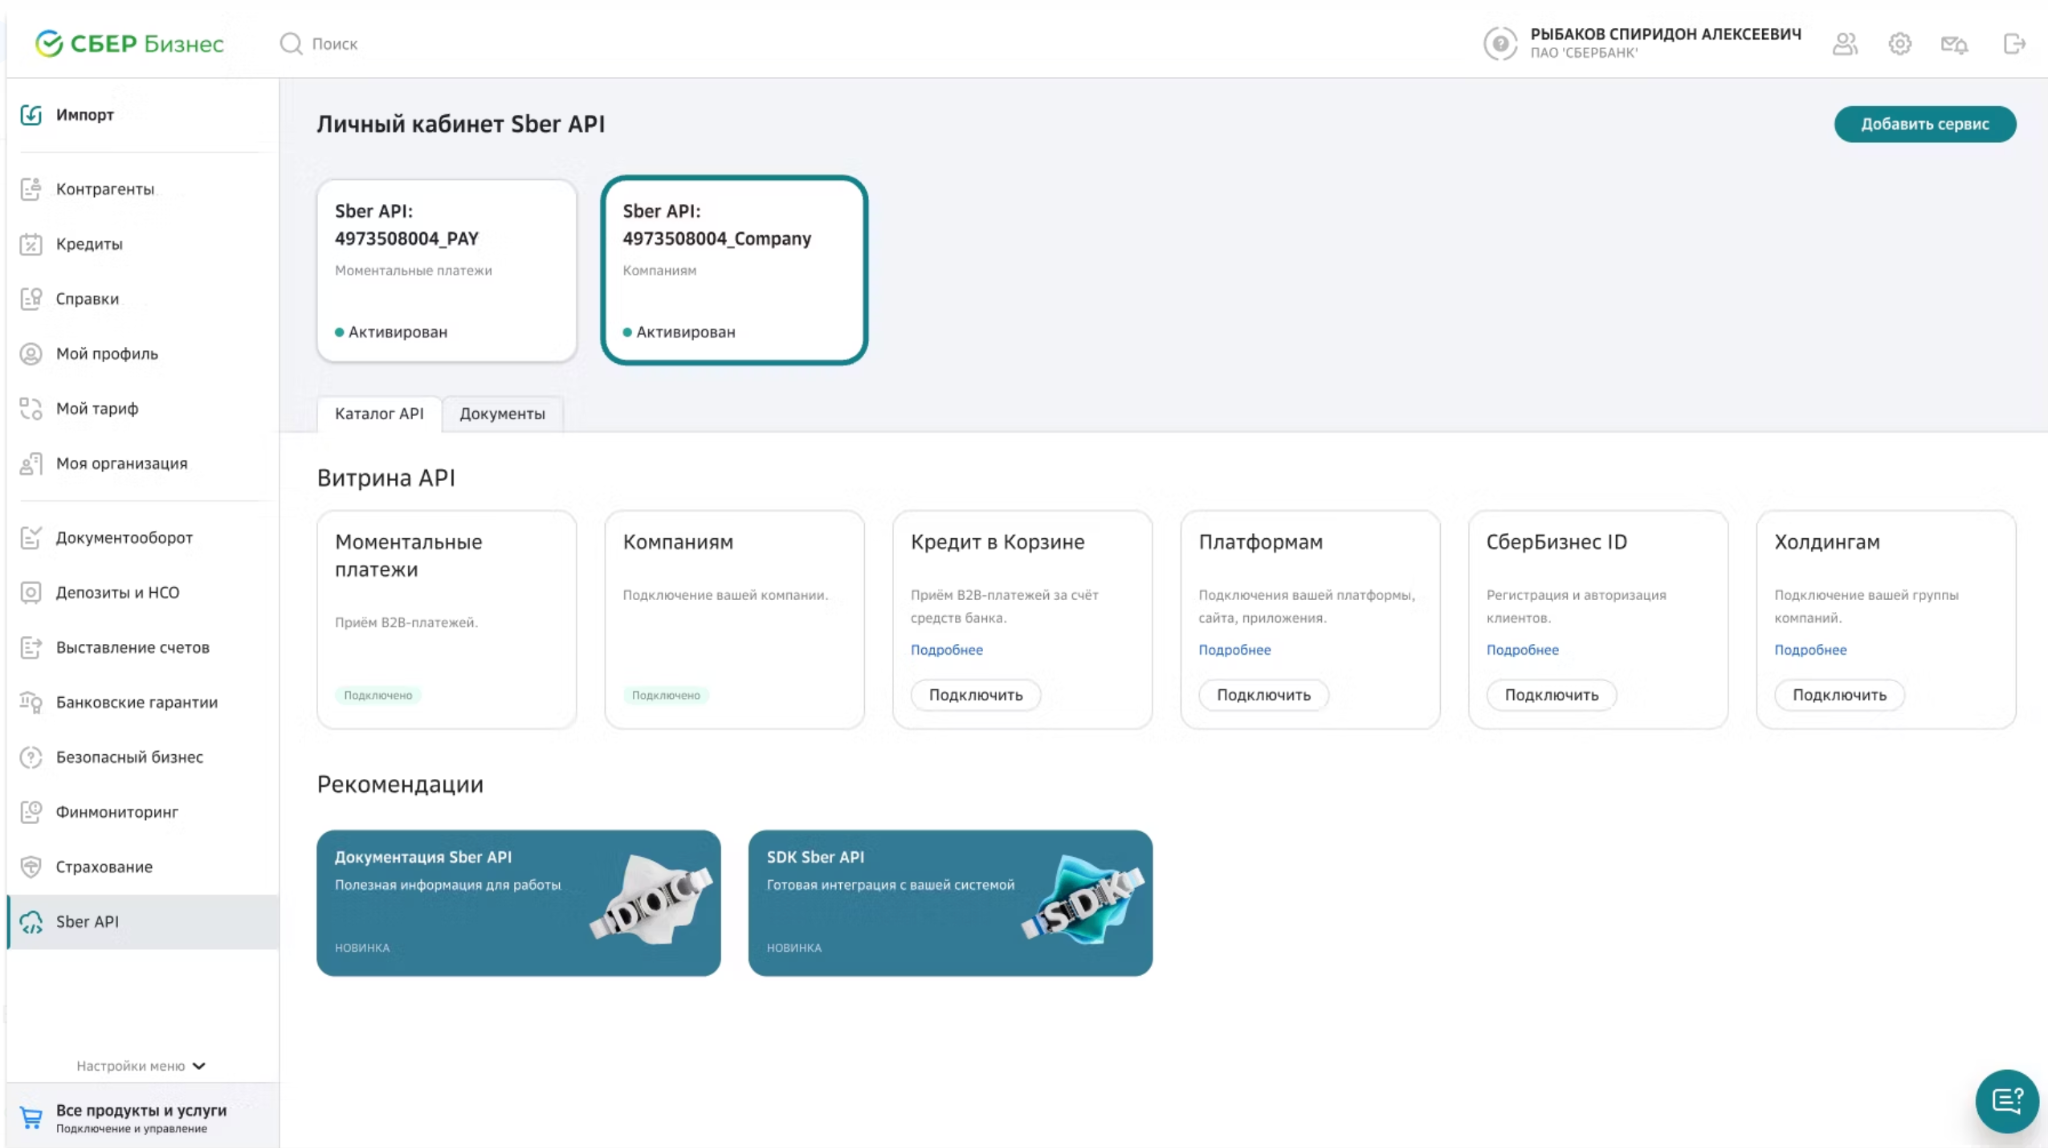
Task: Click the Sber API sidebar icon
Action: pyautogui.click(x=31, y=922)
